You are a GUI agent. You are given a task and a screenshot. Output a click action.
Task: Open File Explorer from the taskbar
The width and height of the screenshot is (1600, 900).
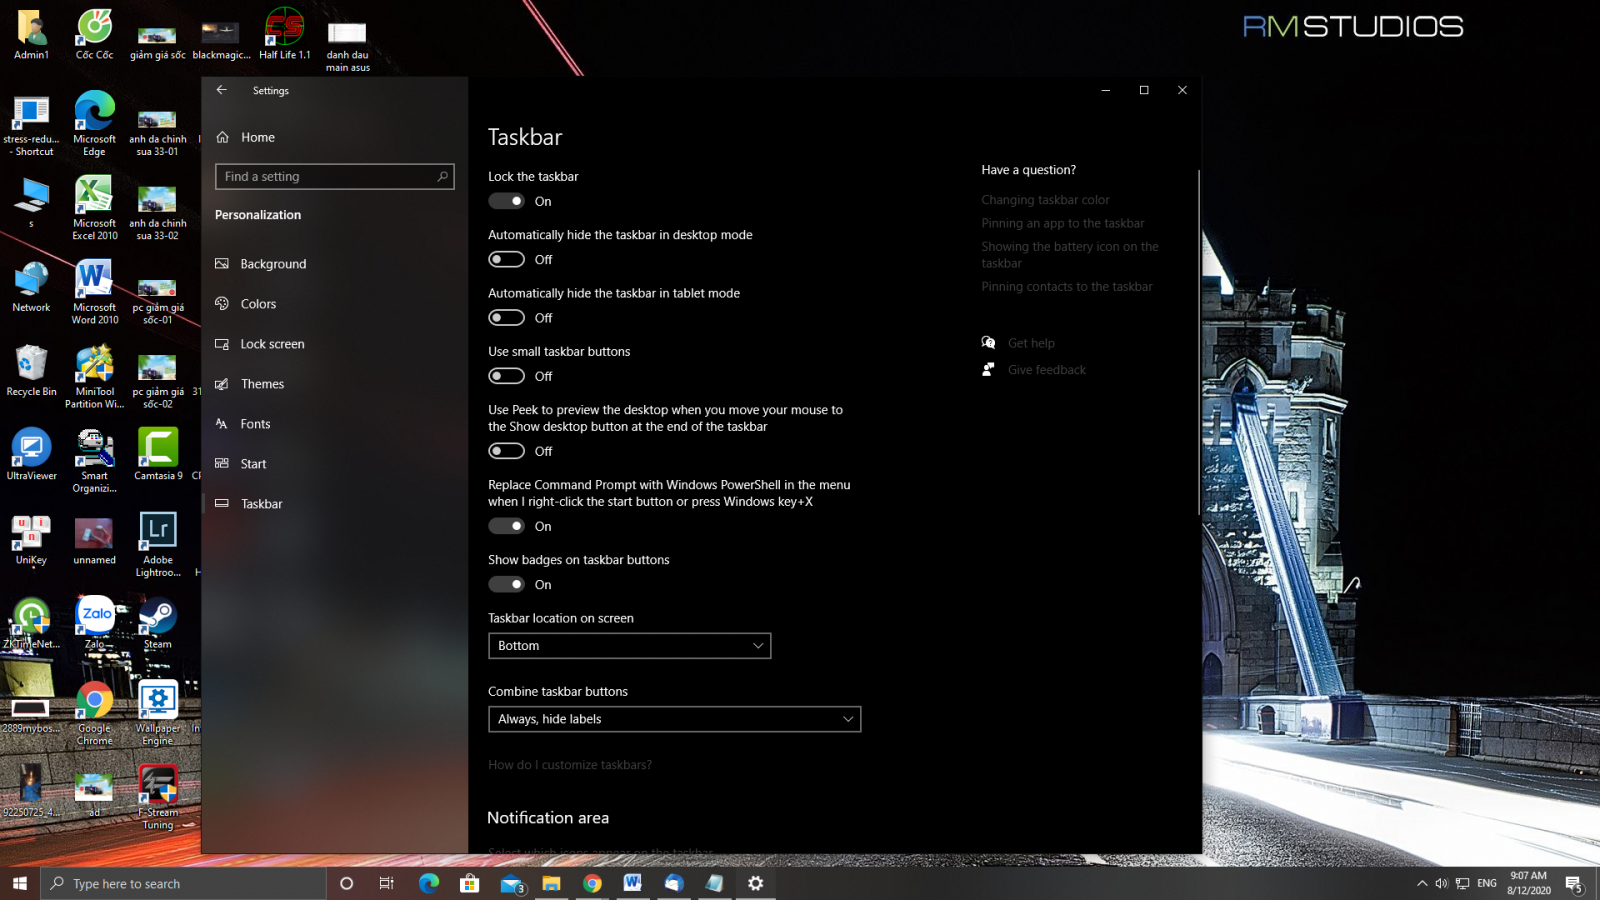pyautogui.click(x=551, y=883)
